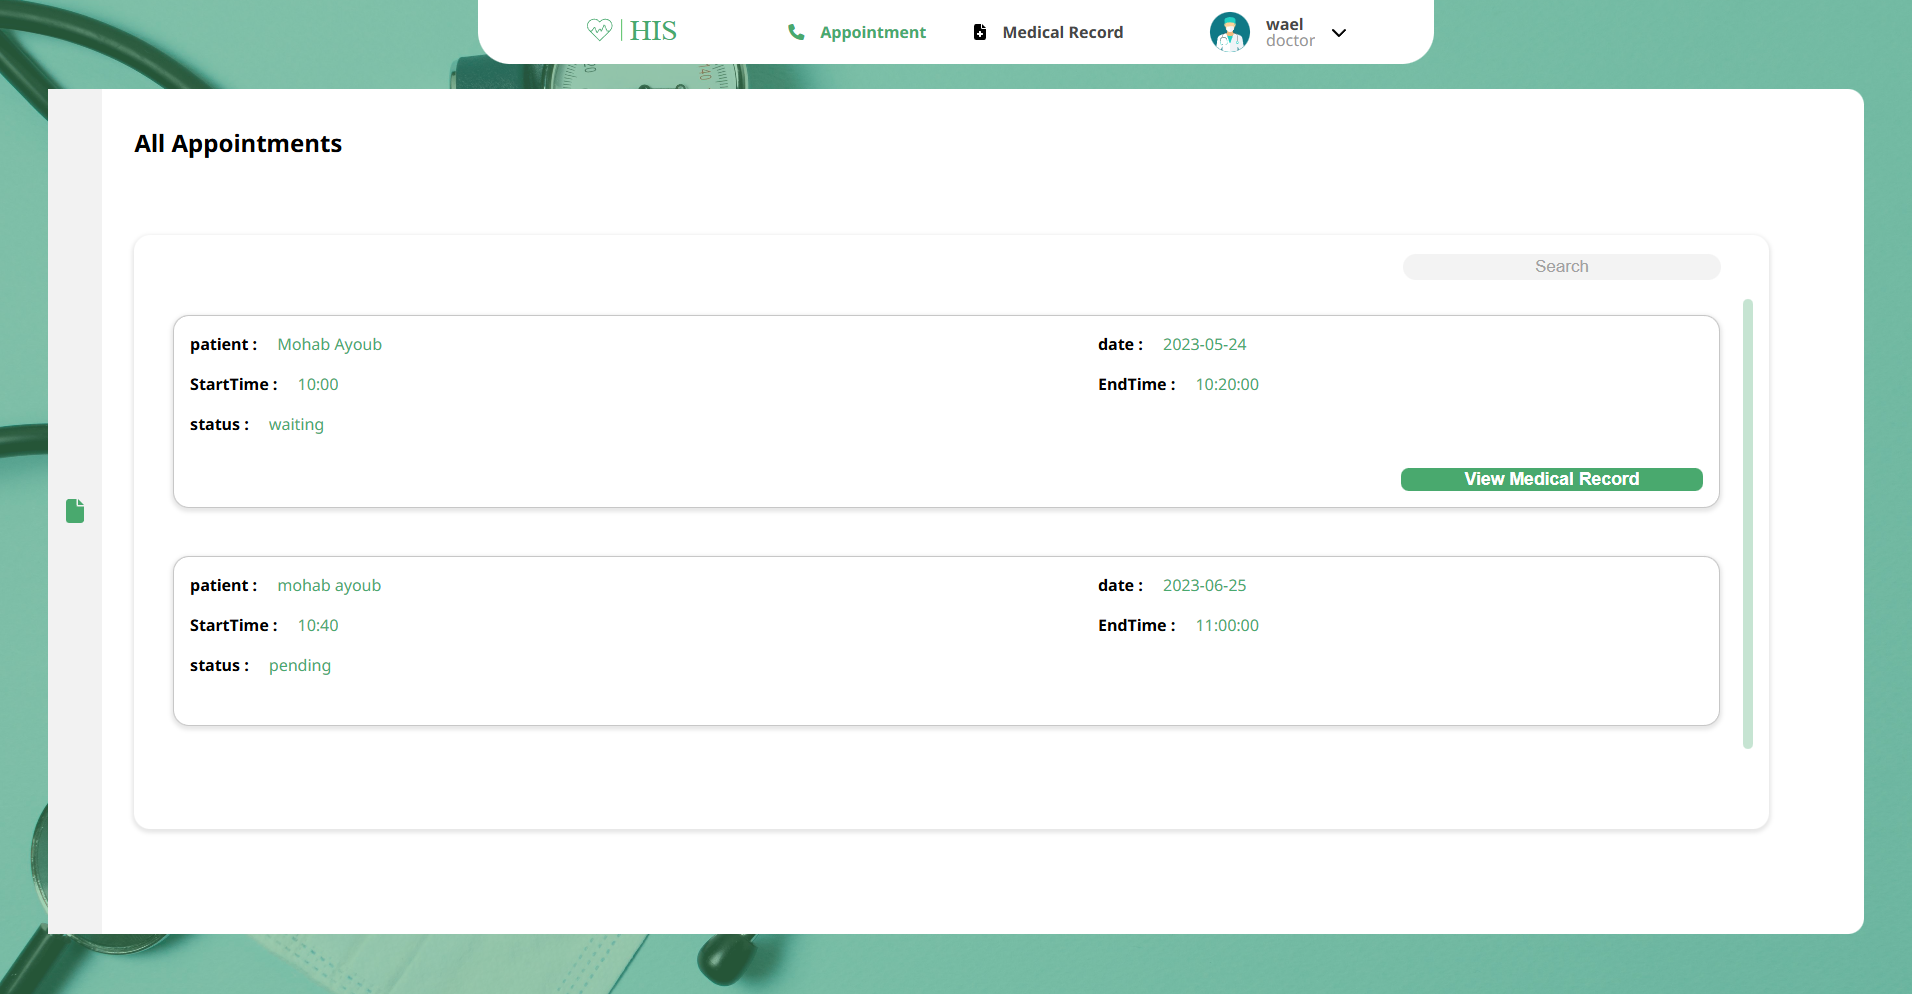Screen dimensions: 1912x994
Task: Click the green document icon on the left edge
Action: (75, 511)
